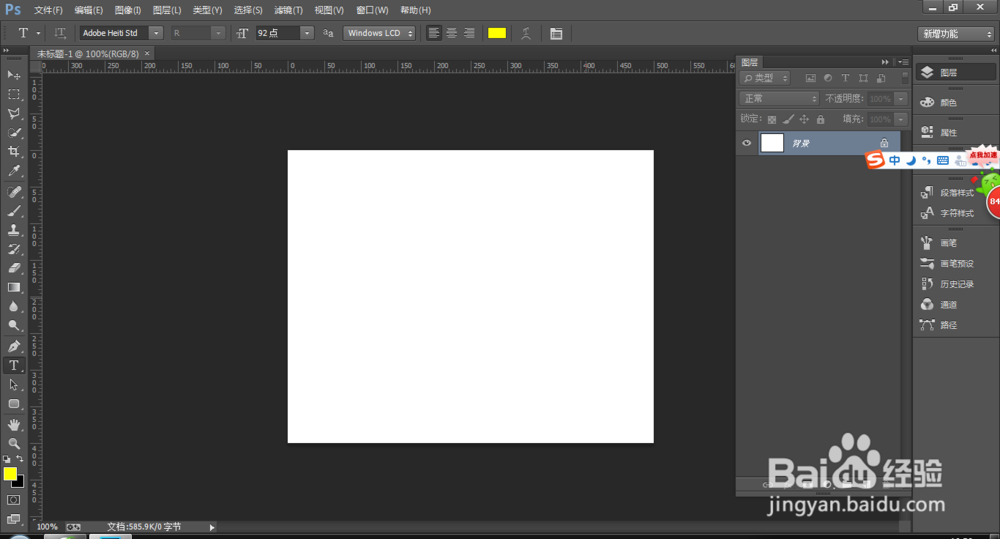Change the screen mode
Screen dimensions: 1000x539
tap(13, 519)
